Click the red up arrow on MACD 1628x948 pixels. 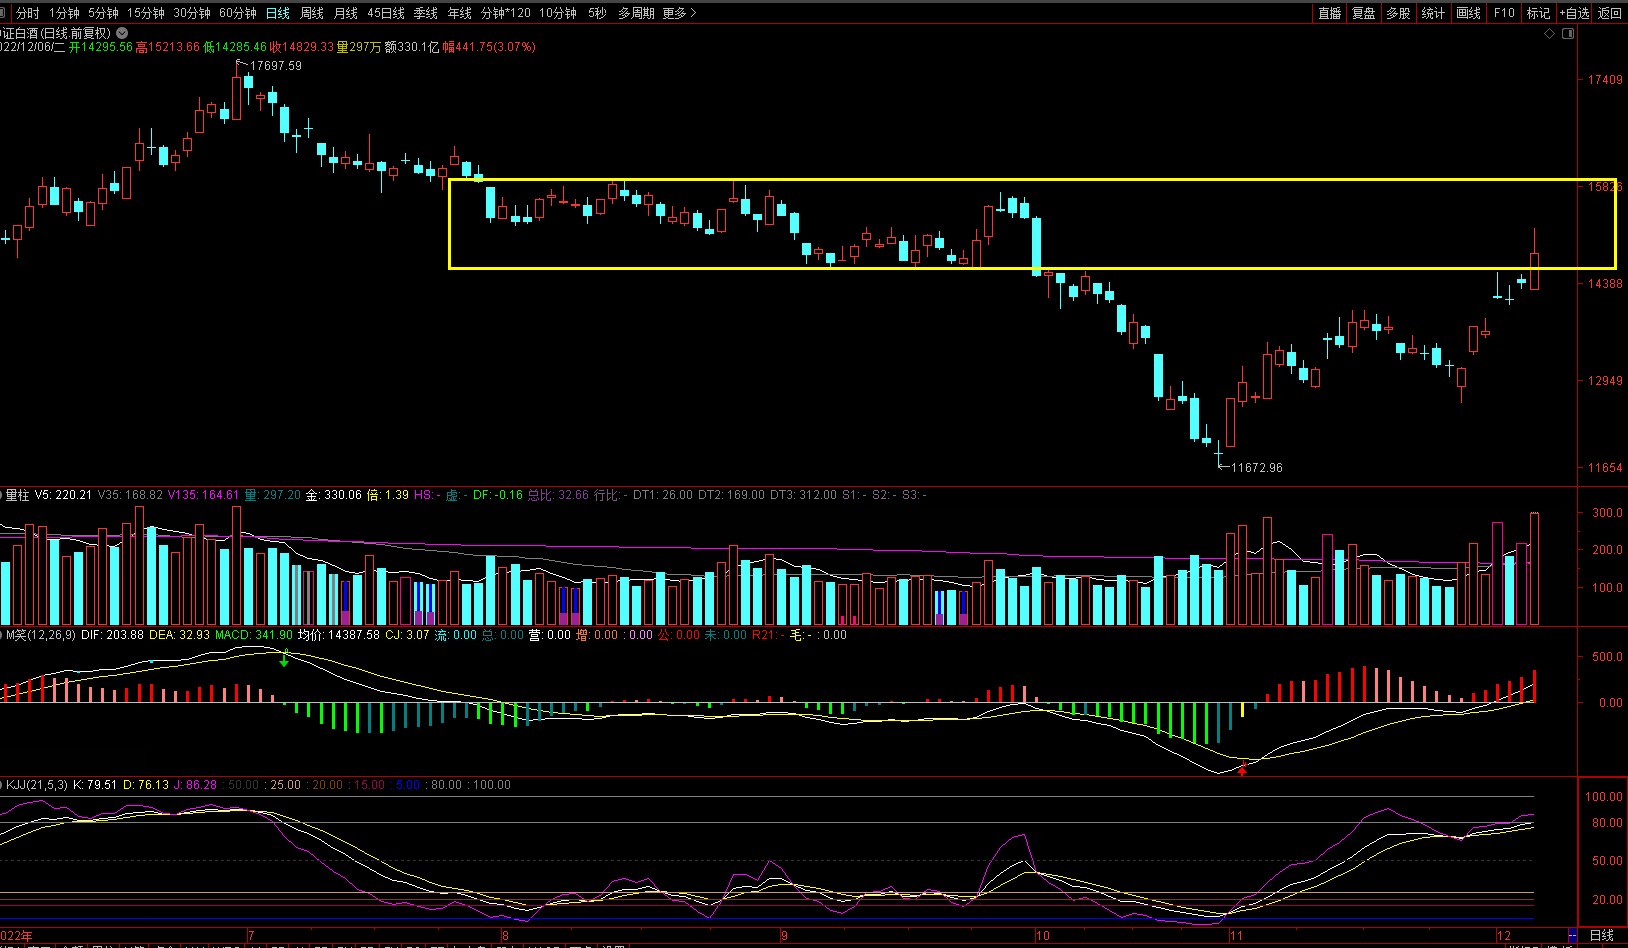[x=1242, y=769]
